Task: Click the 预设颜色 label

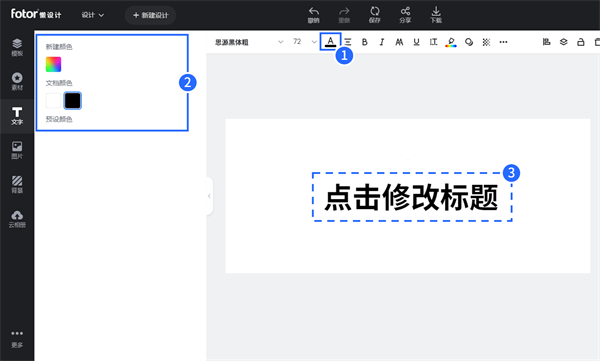Action: coord(59,119)
